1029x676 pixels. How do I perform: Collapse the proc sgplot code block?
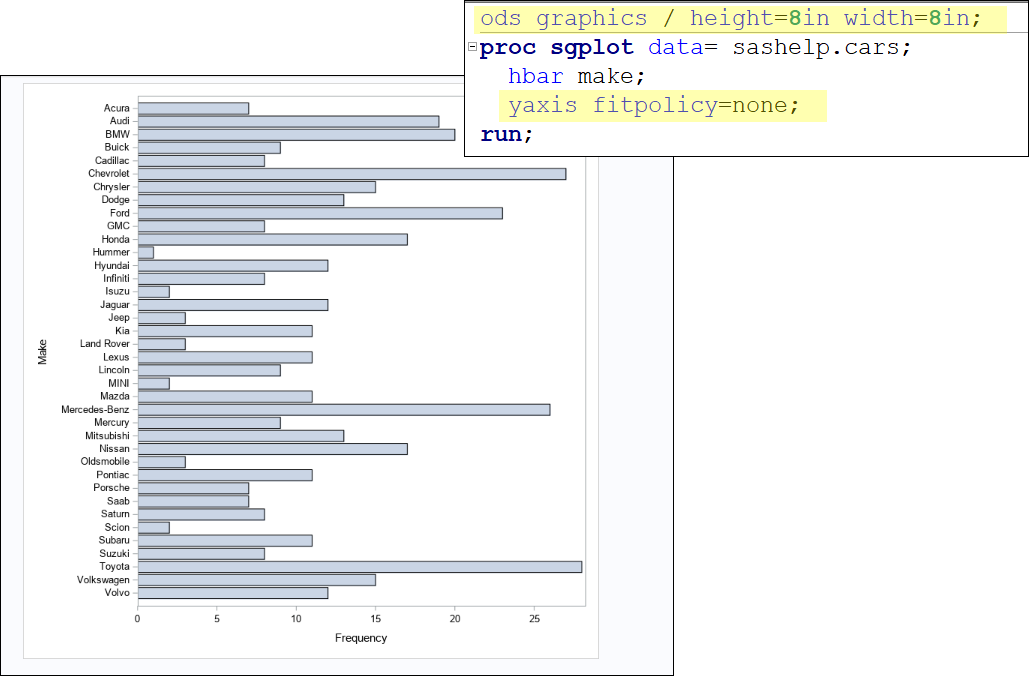[x=472, y=46]
